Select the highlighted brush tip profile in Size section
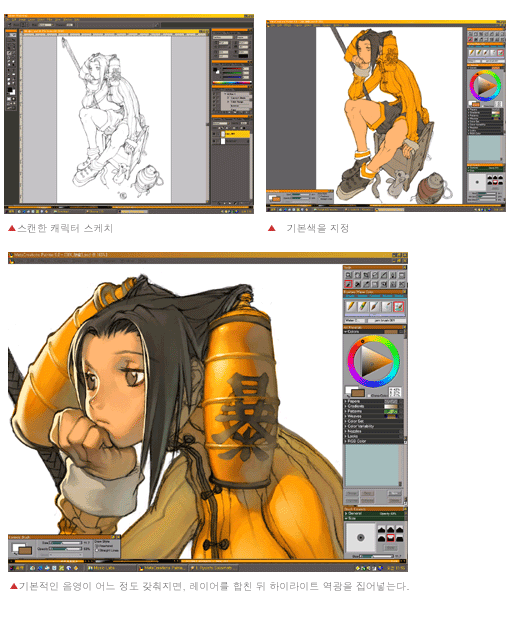The image size is (532, 628). click(390, 537)
